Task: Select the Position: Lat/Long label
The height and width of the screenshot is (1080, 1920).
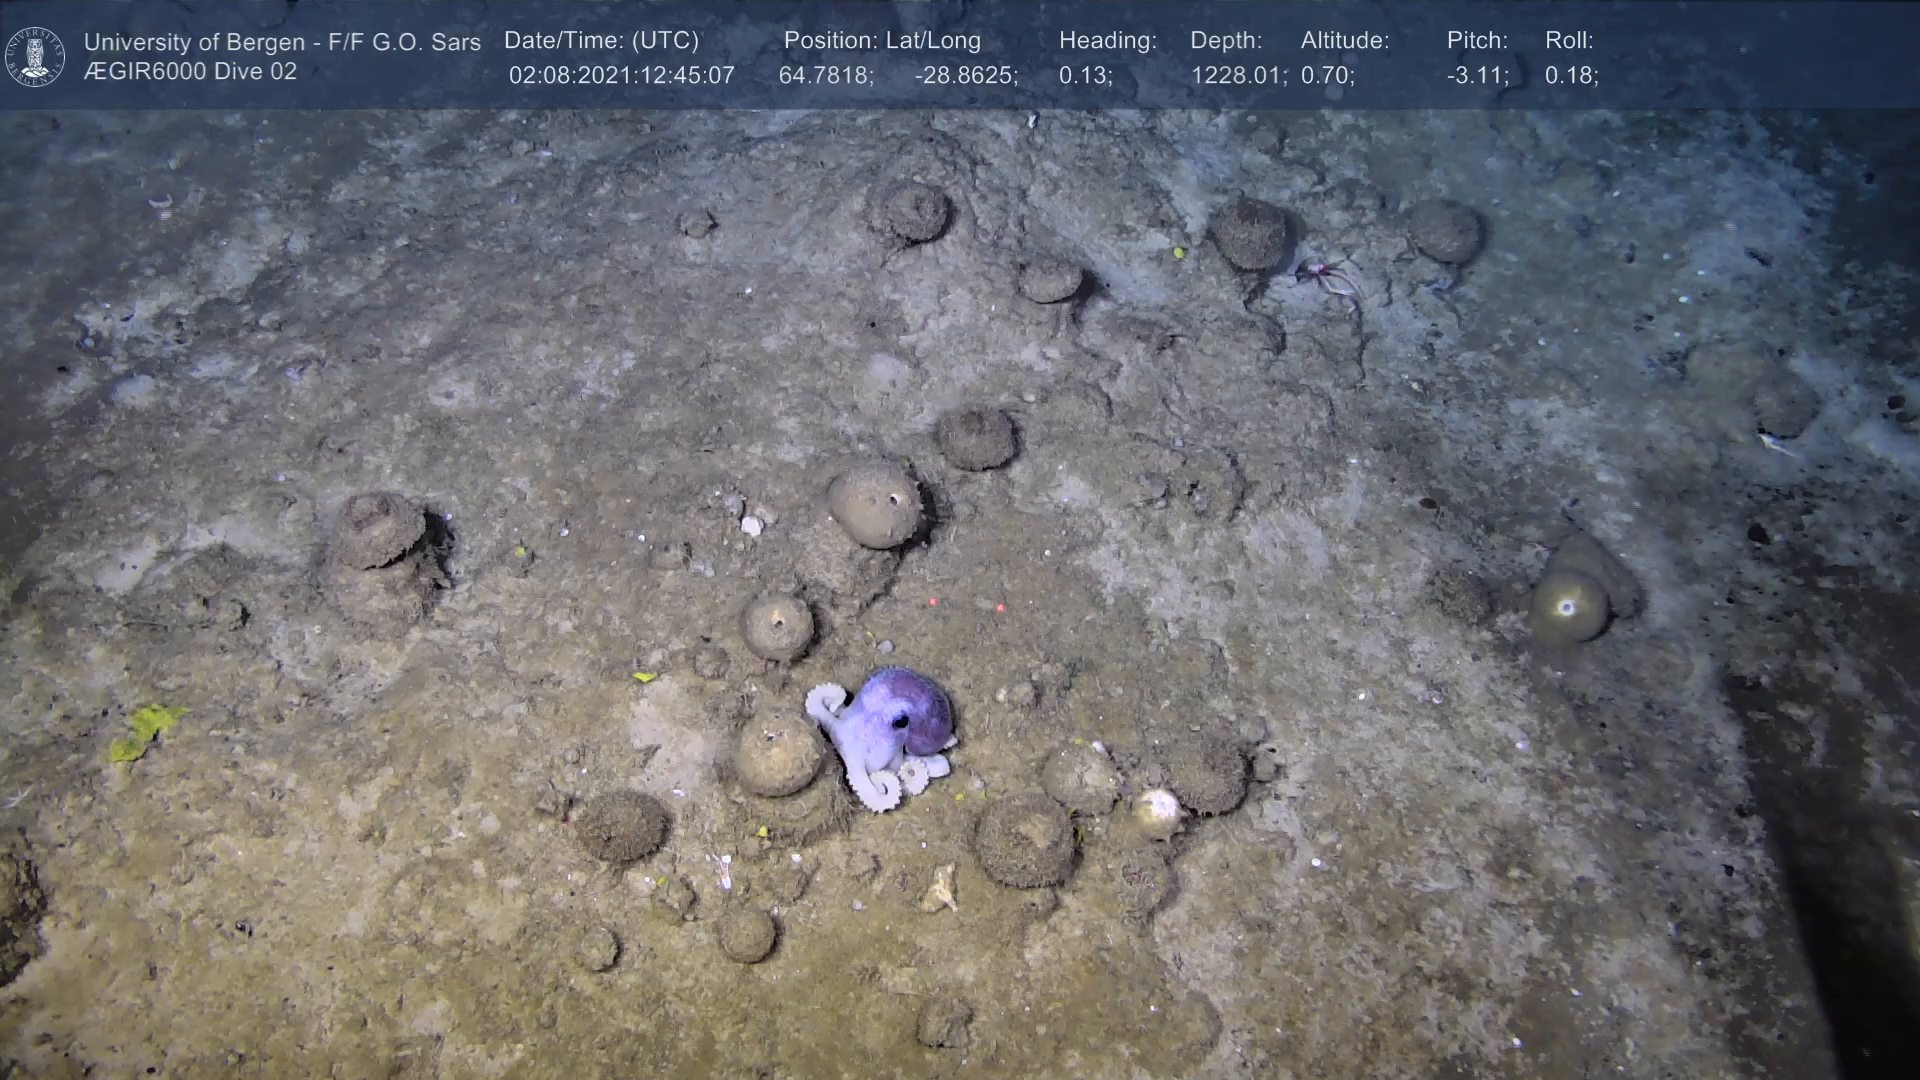Action: click(881, 41)
